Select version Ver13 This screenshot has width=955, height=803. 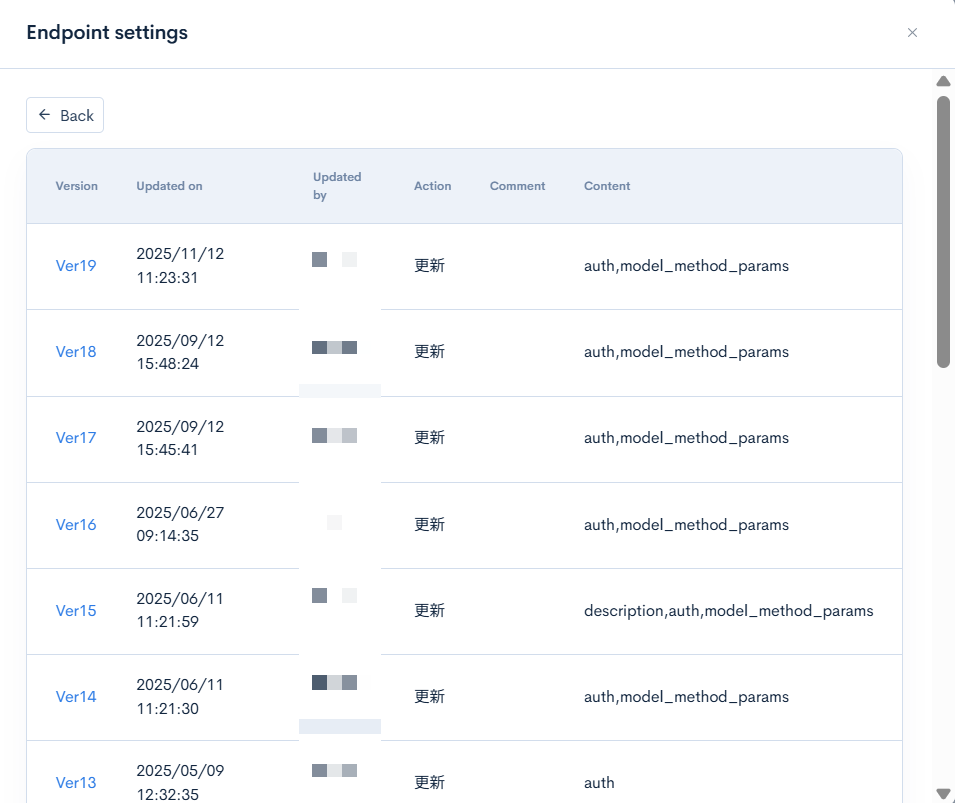(x=76, y=782)
